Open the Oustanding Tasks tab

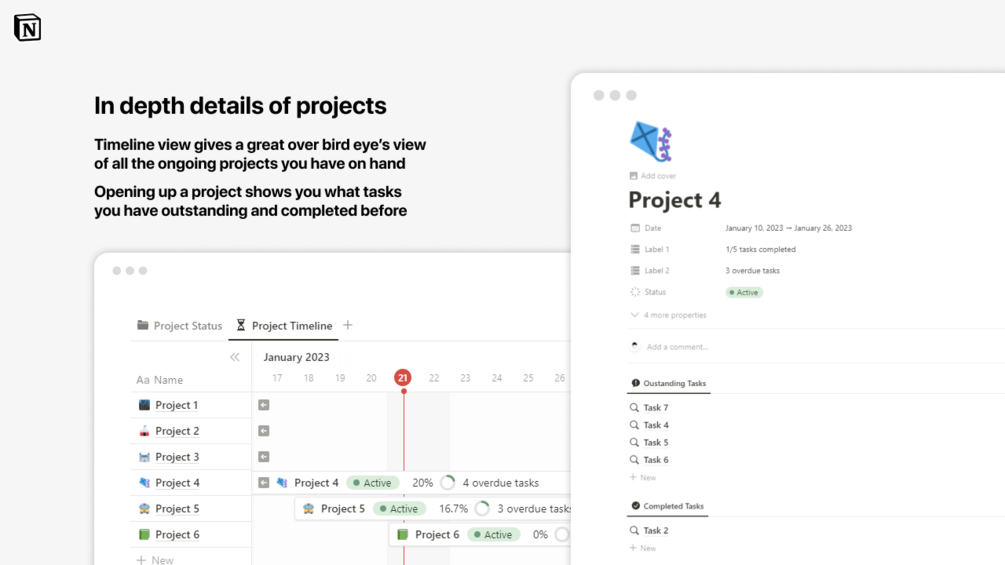coord(669,383)
